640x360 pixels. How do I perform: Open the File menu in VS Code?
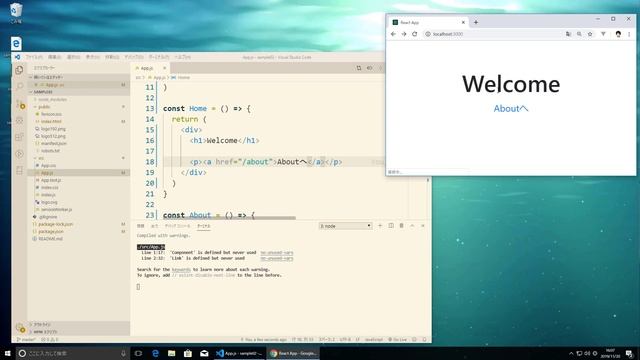click(34, 57)
